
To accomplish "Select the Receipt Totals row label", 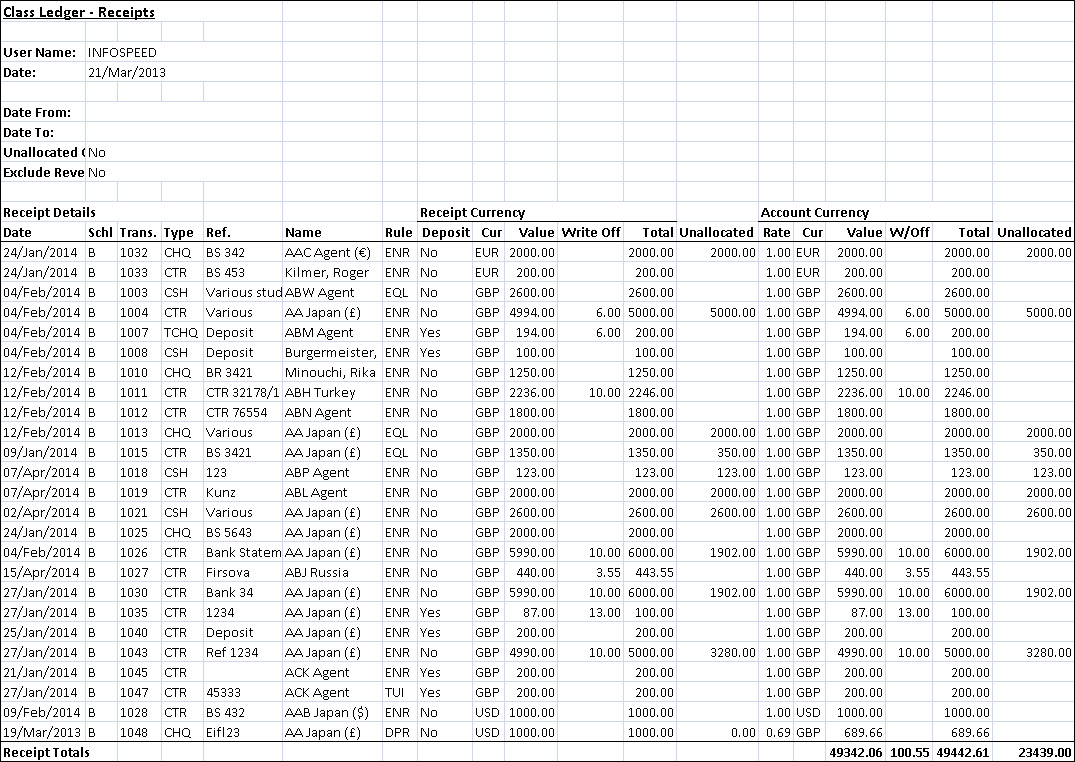I will coord(46,752).
